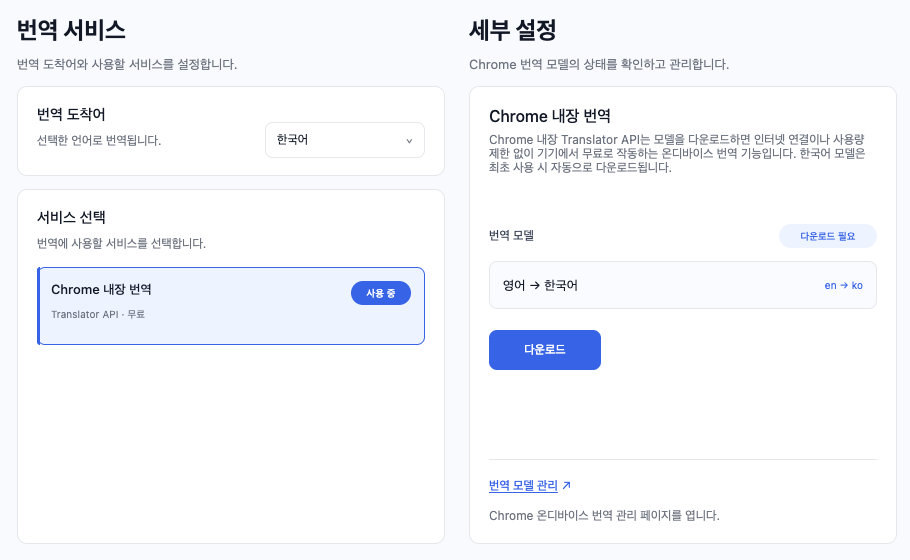Click the 번역 도착어 label
Screen dimensions: 910x560
pos(71,114)
